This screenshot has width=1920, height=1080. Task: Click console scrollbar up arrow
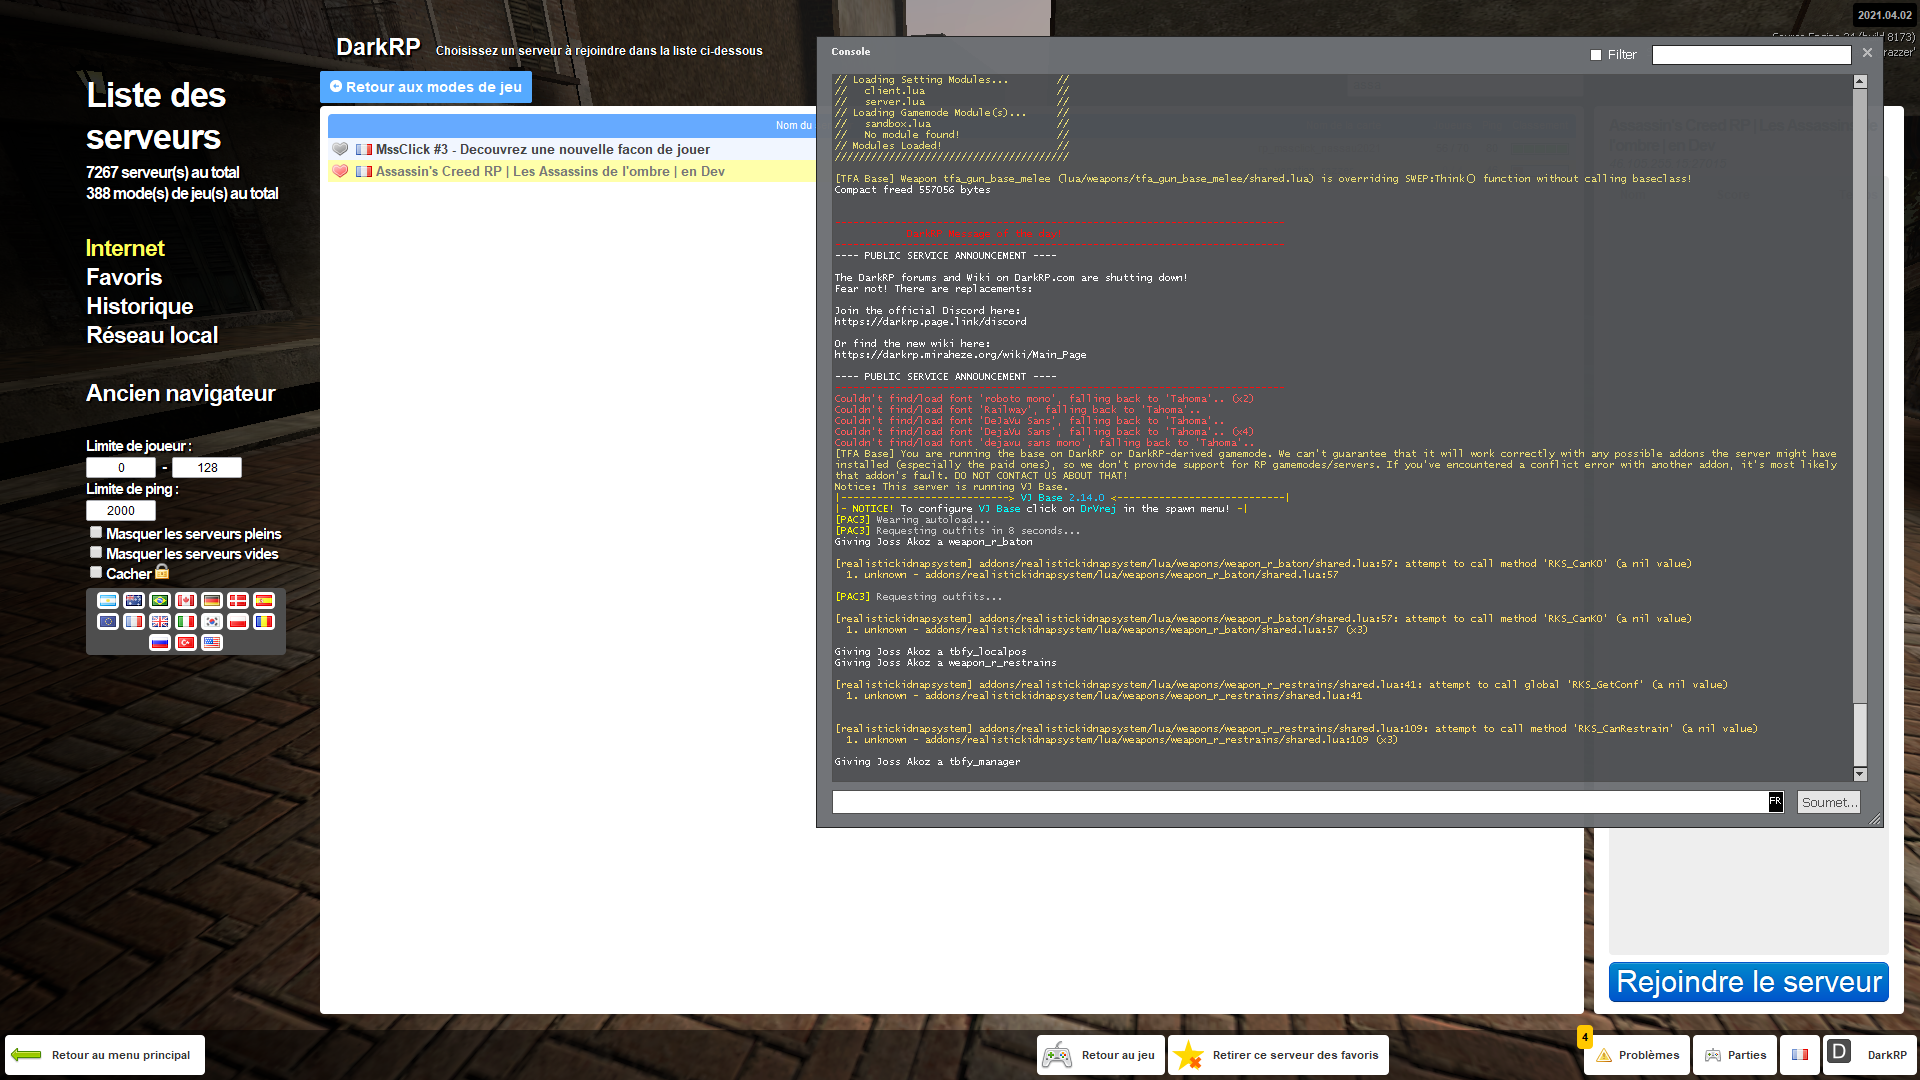pyautogui.click(x=1860, y=82)
